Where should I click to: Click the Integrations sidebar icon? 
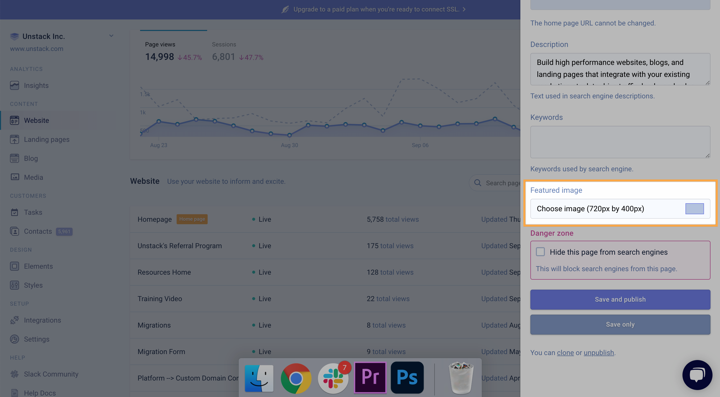click(x=15, y=320)
